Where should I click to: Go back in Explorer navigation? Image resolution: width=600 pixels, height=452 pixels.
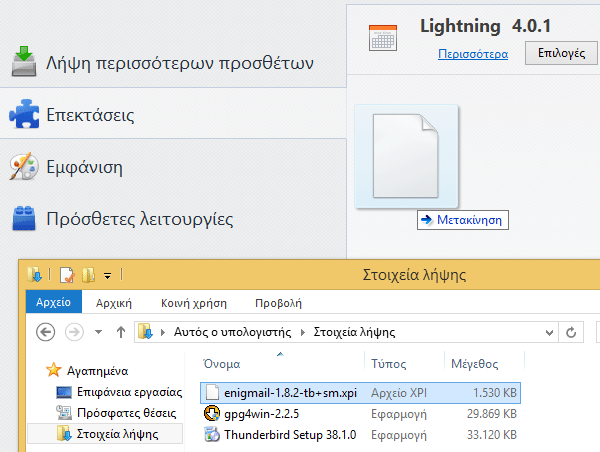46,332
